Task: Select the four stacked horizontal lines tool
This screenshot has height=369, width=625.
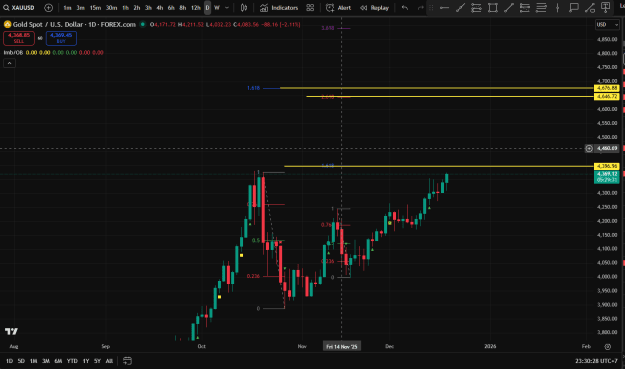Action: coord(541,8)
